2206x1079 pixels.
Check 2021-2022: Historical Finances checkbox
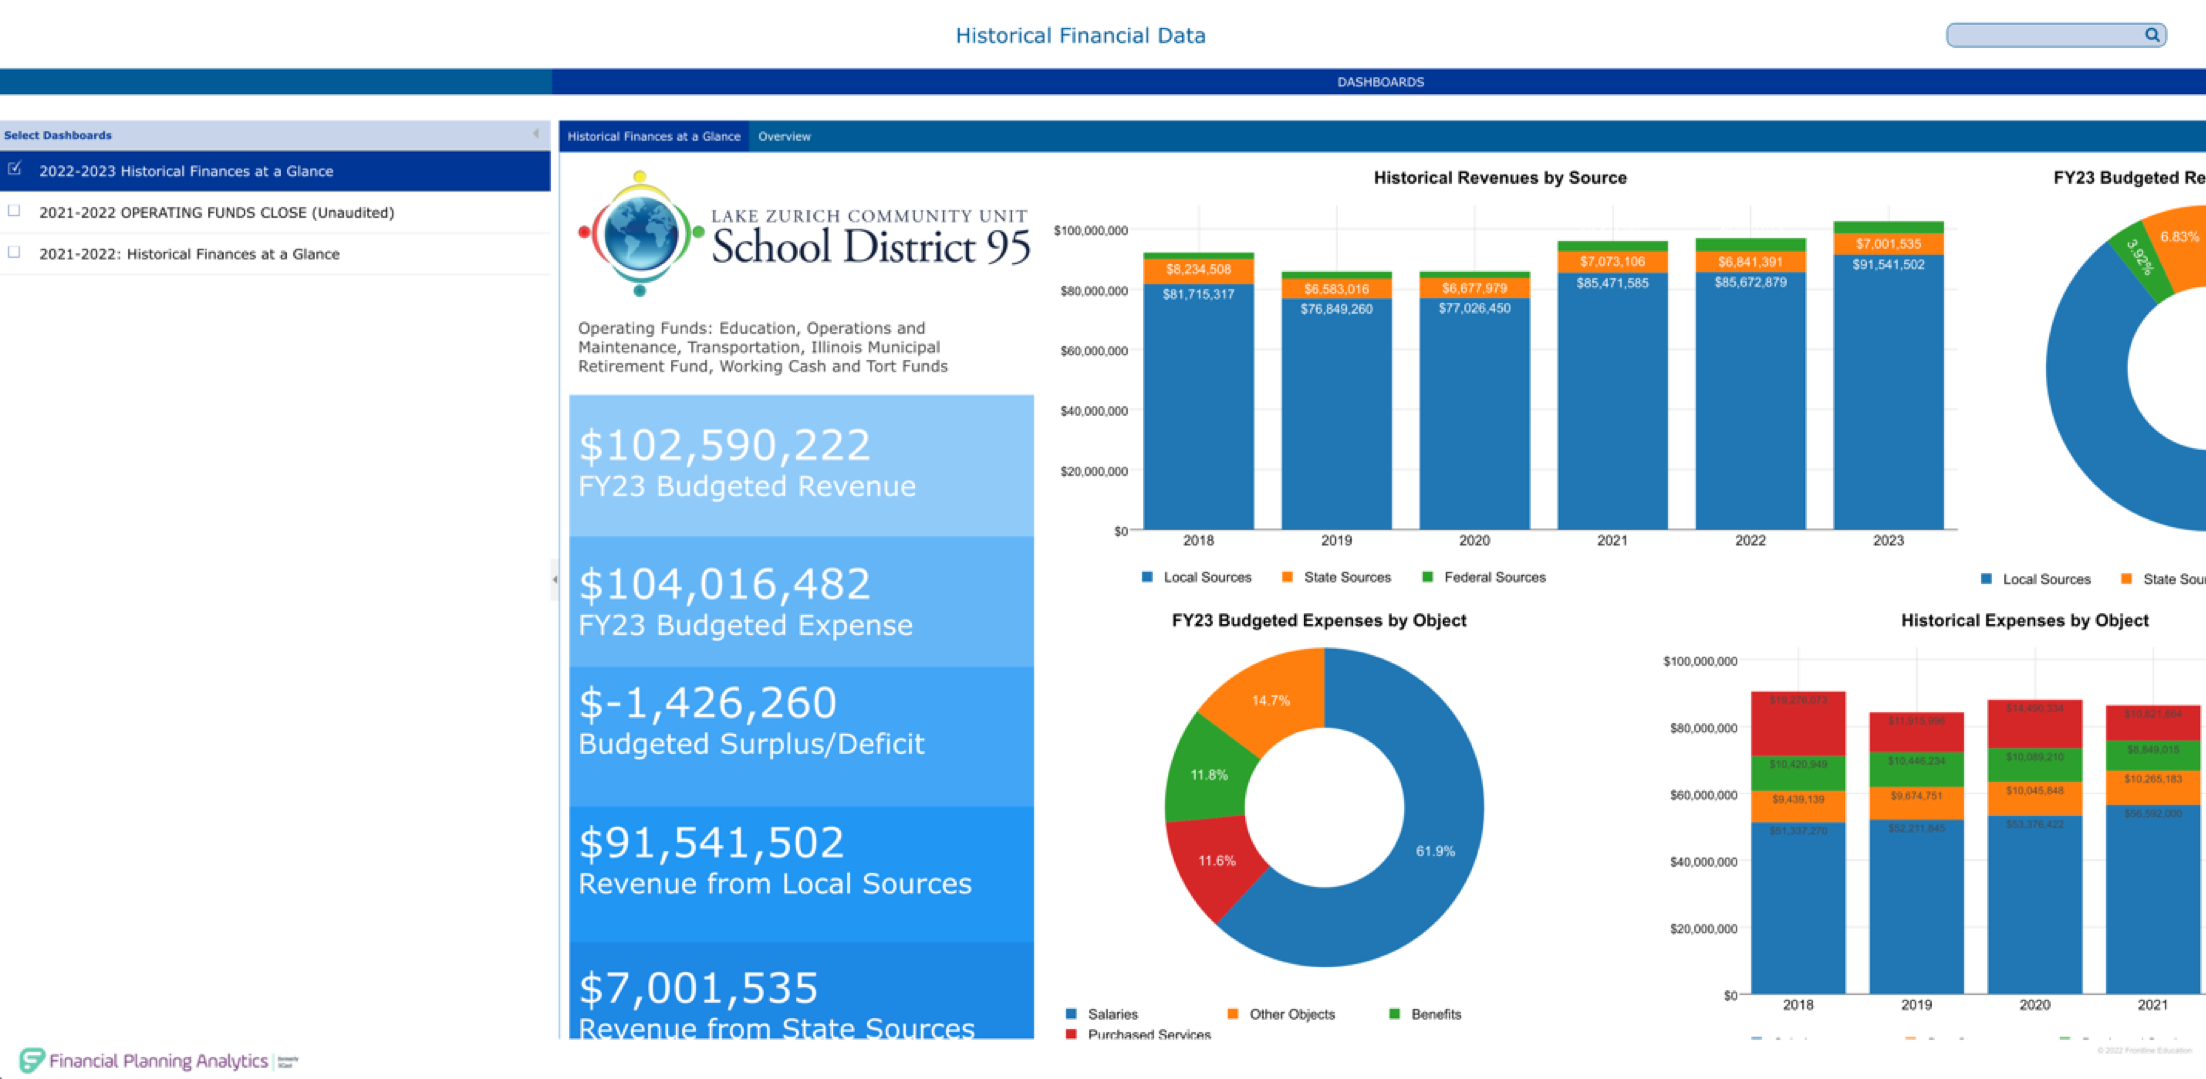point(15,253)
